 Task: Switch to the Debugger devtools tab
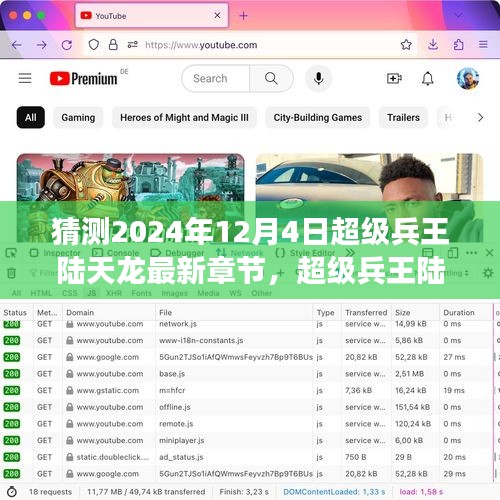[x=177, y=253]
